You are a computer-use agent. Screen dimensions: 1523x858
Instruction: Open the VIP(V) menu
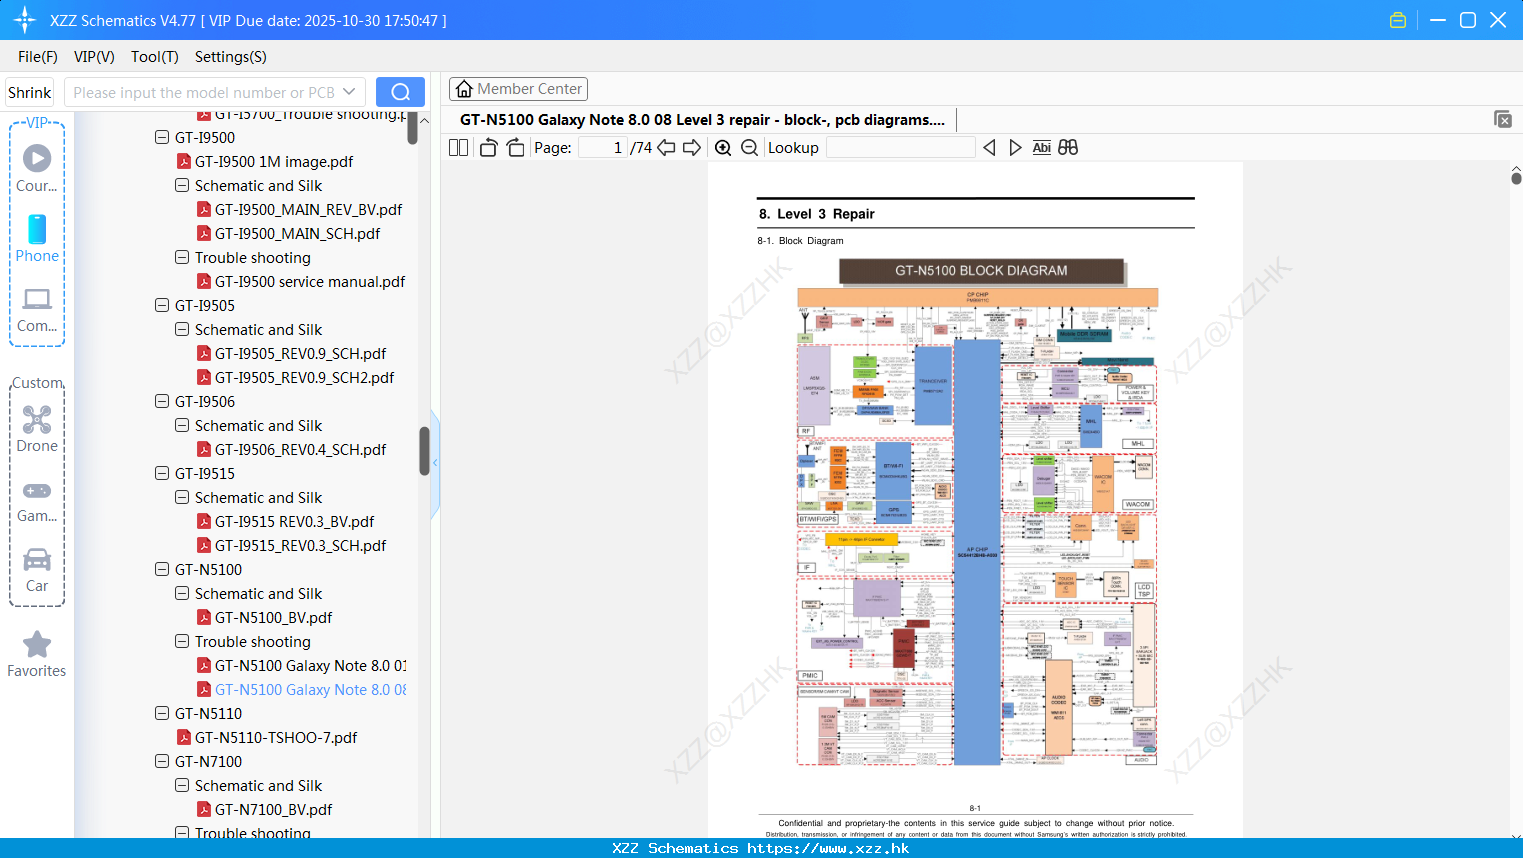pos(94,57)
